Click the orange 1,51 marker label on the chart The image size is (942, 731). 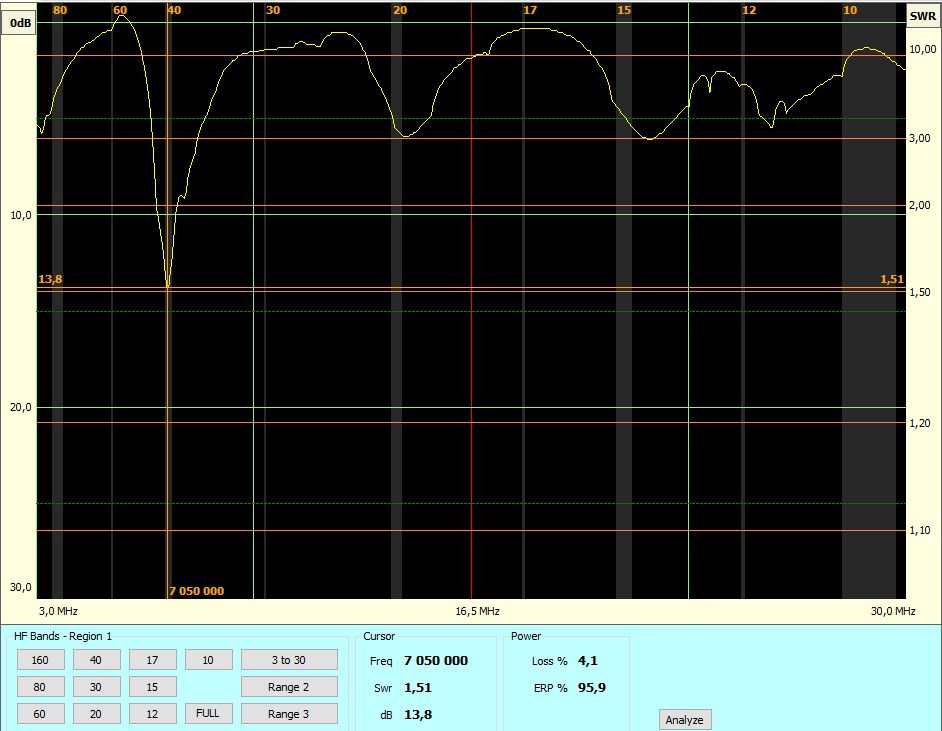pos(892,279)
